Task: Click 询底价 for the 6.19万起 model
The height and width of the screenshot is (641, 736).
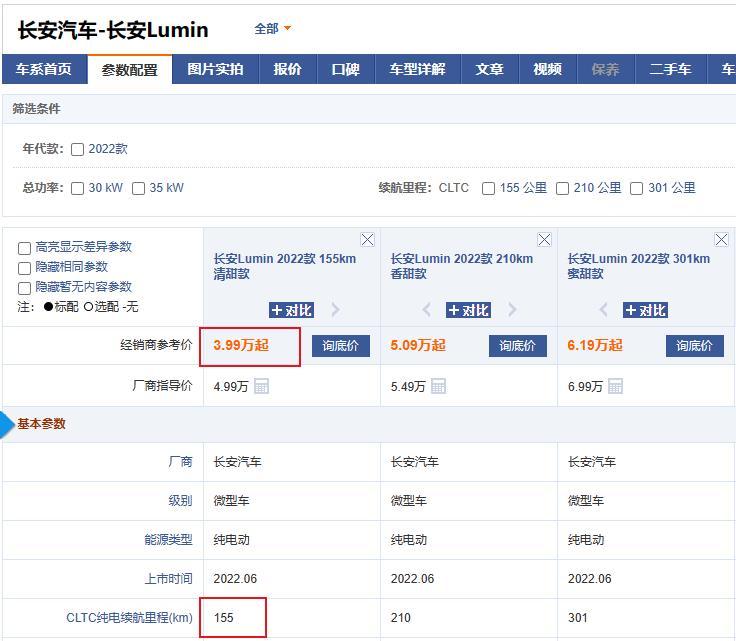Action: (x=695, y=346)
